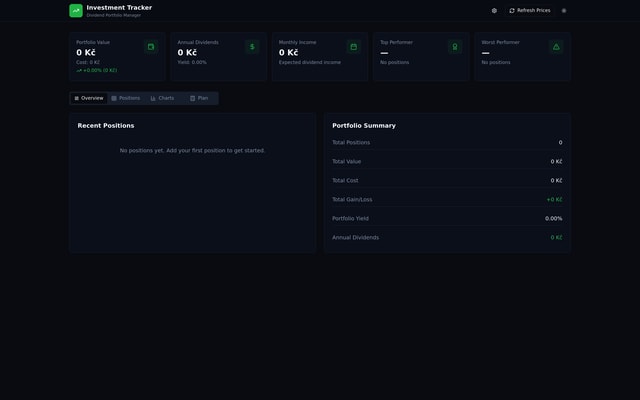
Task: Click the Recent Positions heading
Action: (106, 126)
